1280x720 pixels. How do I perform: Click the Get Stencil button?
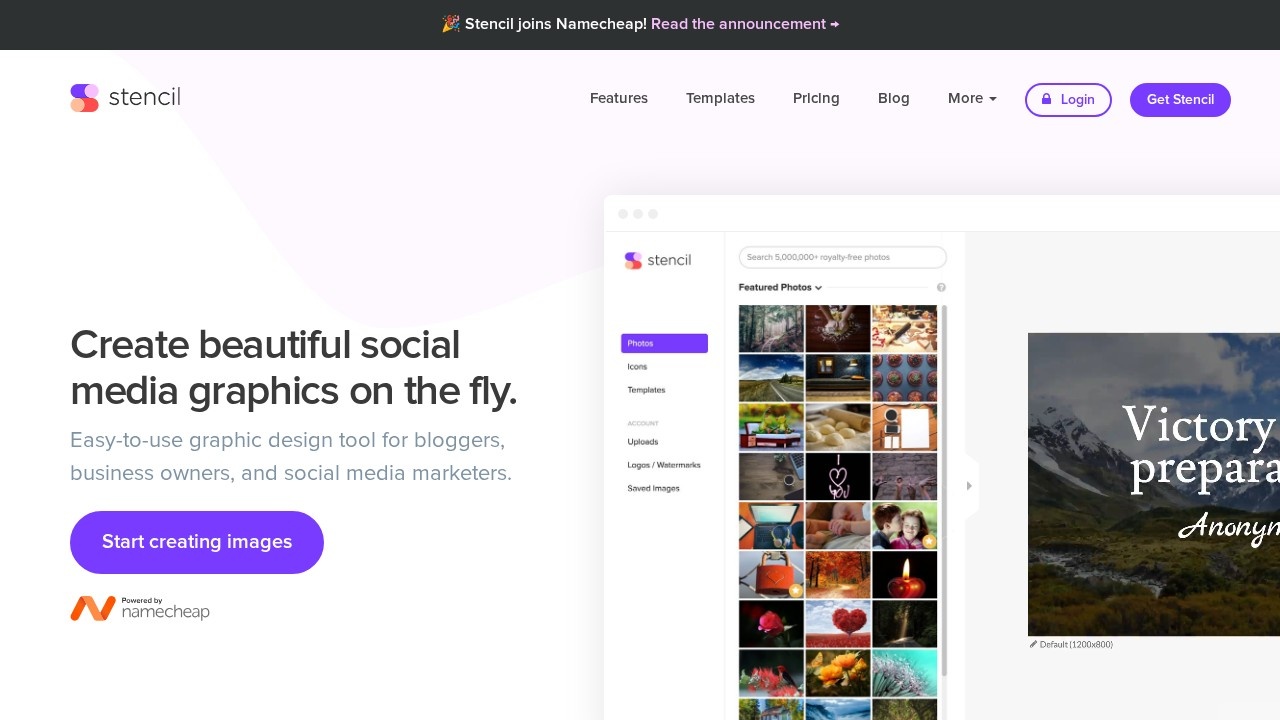click(x=1180, y=99)
